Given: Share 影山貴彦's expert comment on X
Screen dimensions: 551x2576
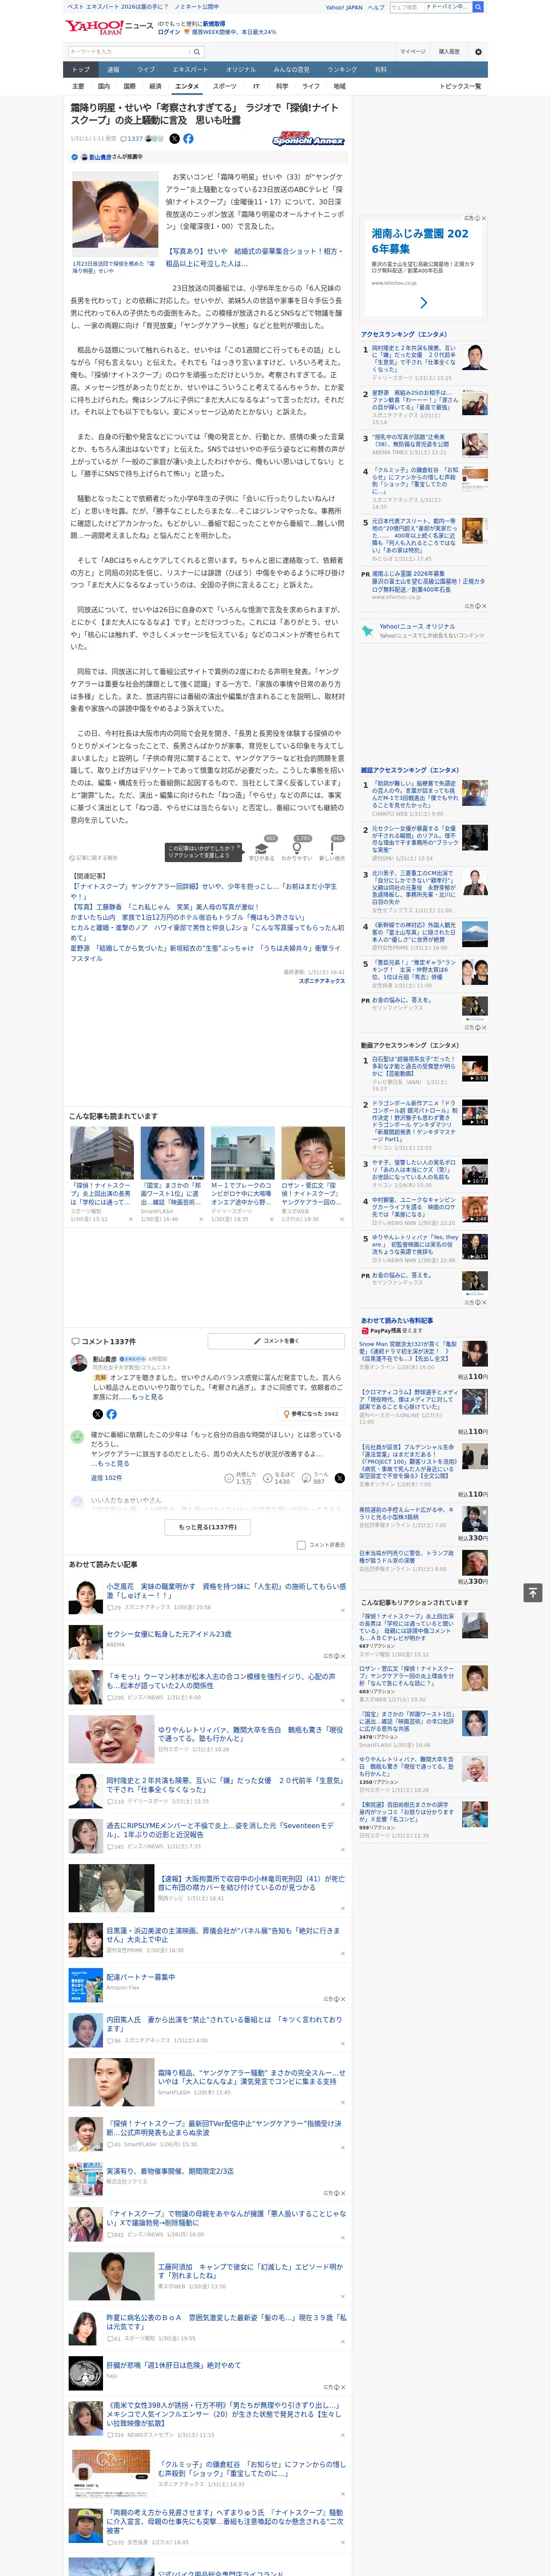Looking at the screenshot, I should coord(97,1414).
